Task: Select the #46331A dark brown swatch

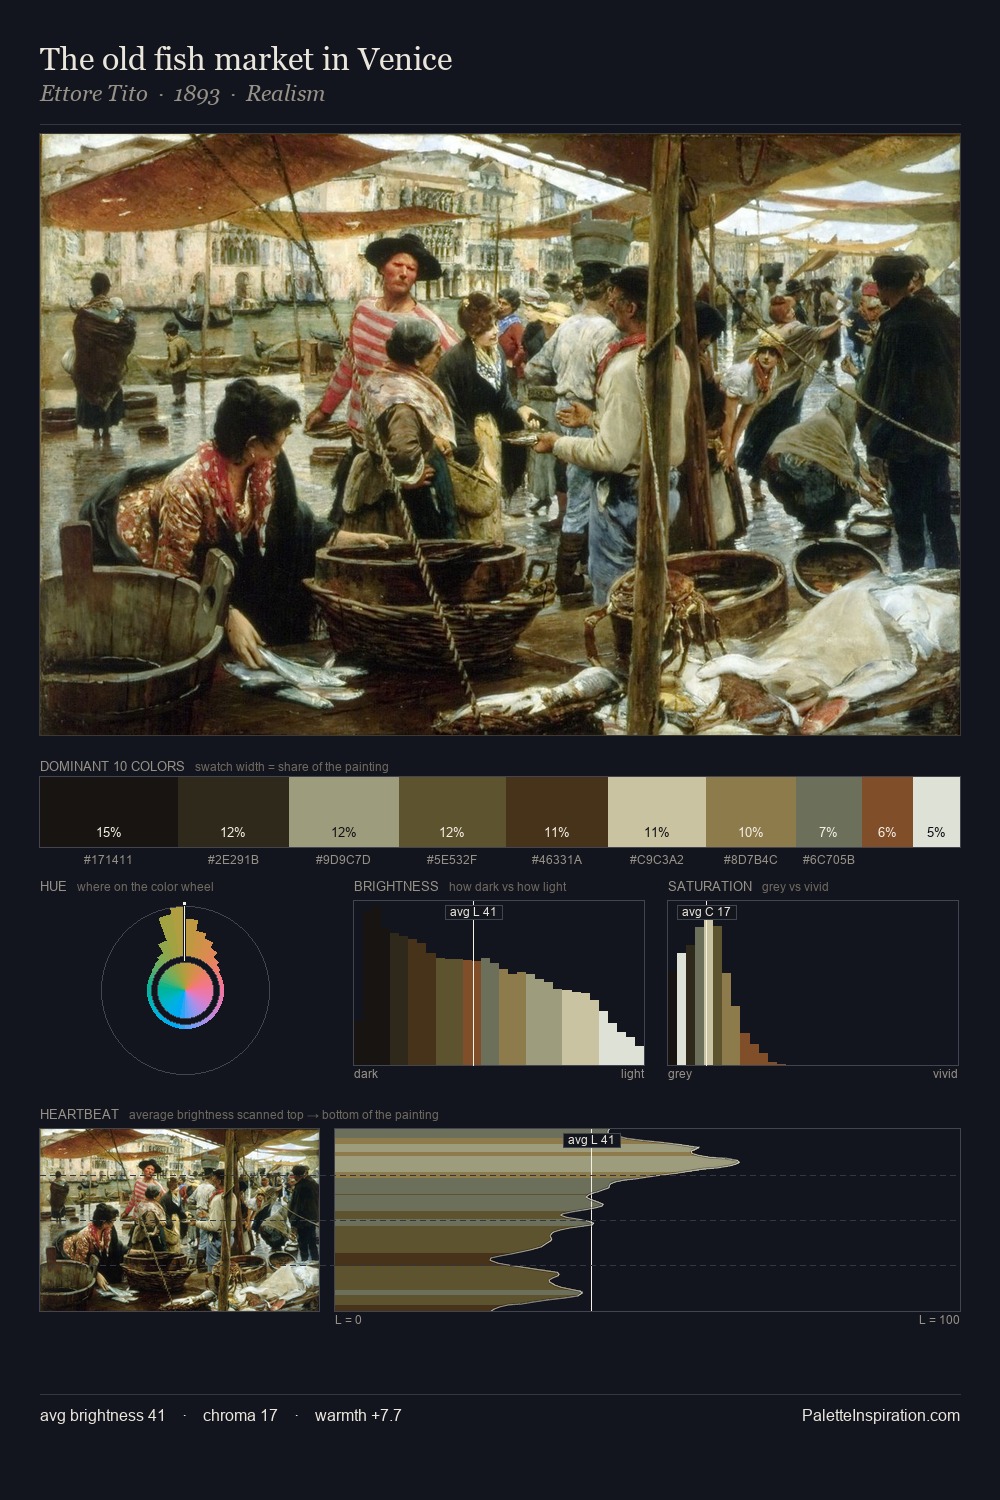Action: point(557,812)
